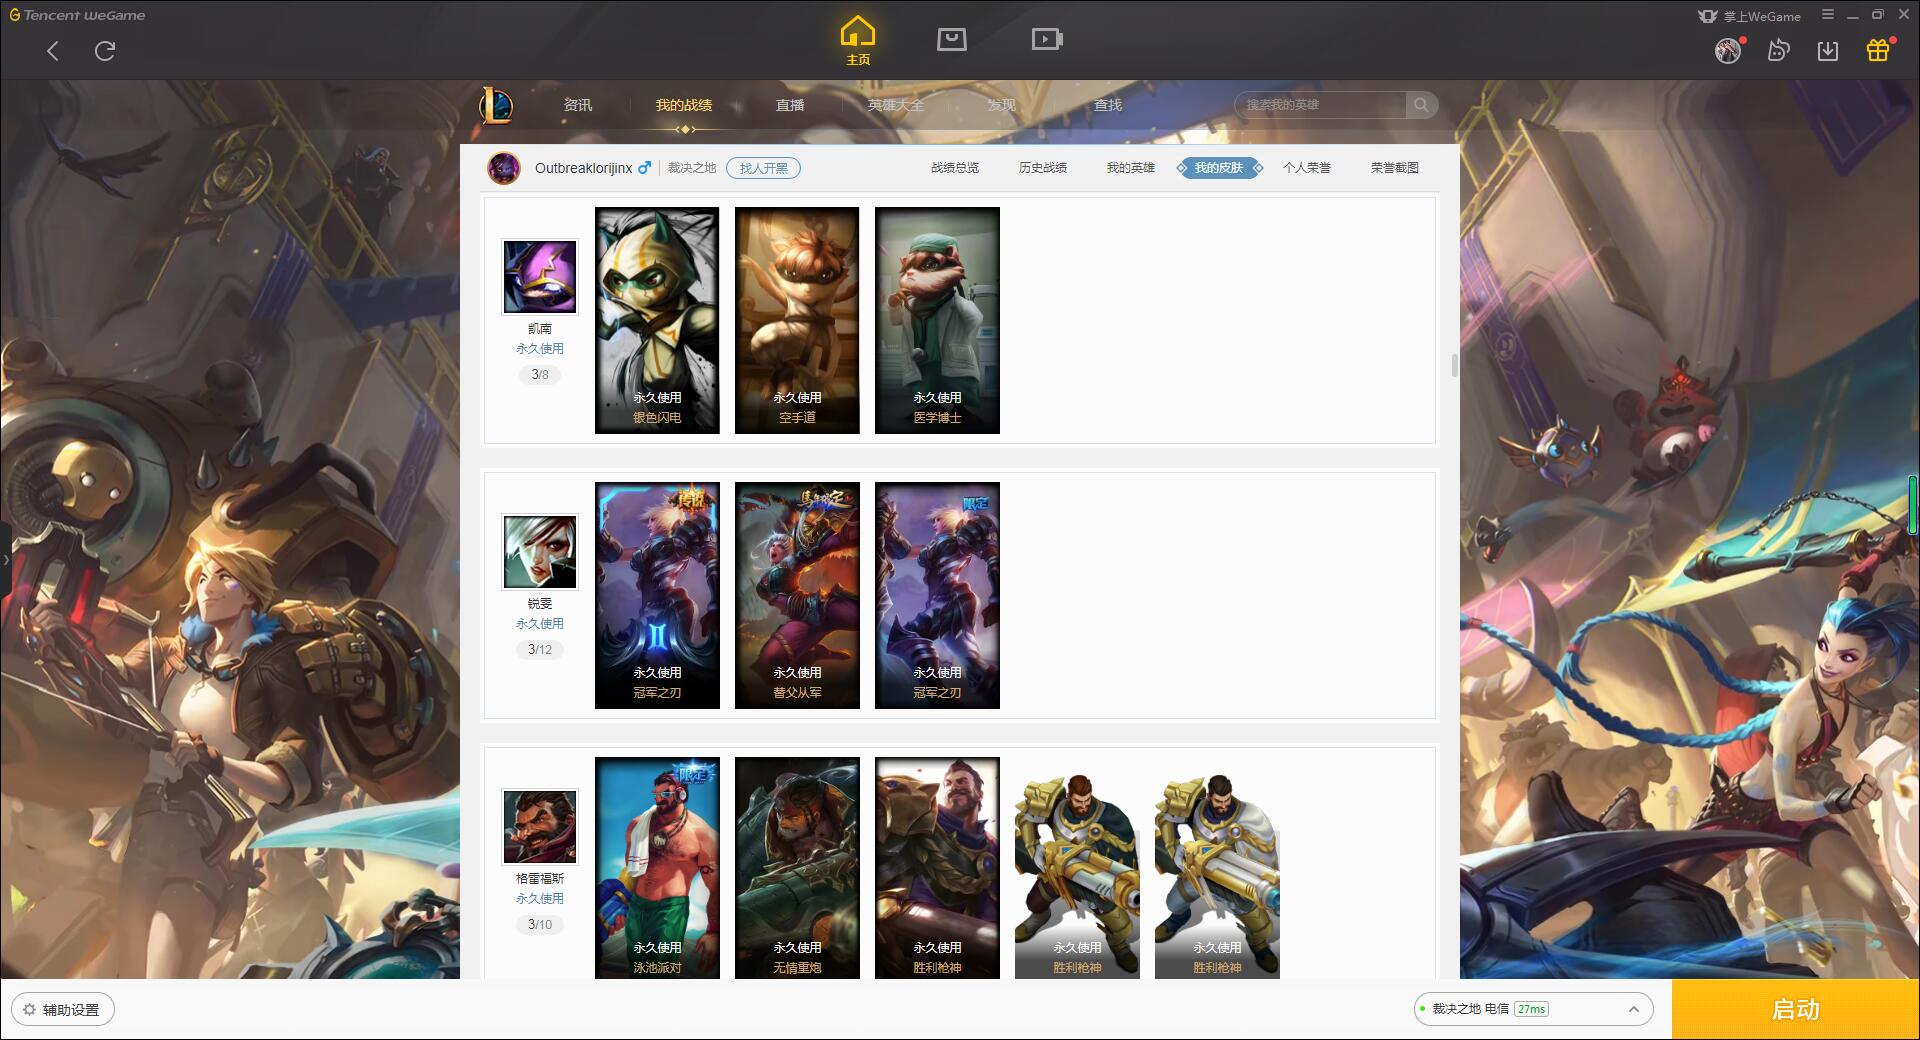1920x1040 pixels.
Task: Switch to 我的战绩 tab
Action: 684,105
